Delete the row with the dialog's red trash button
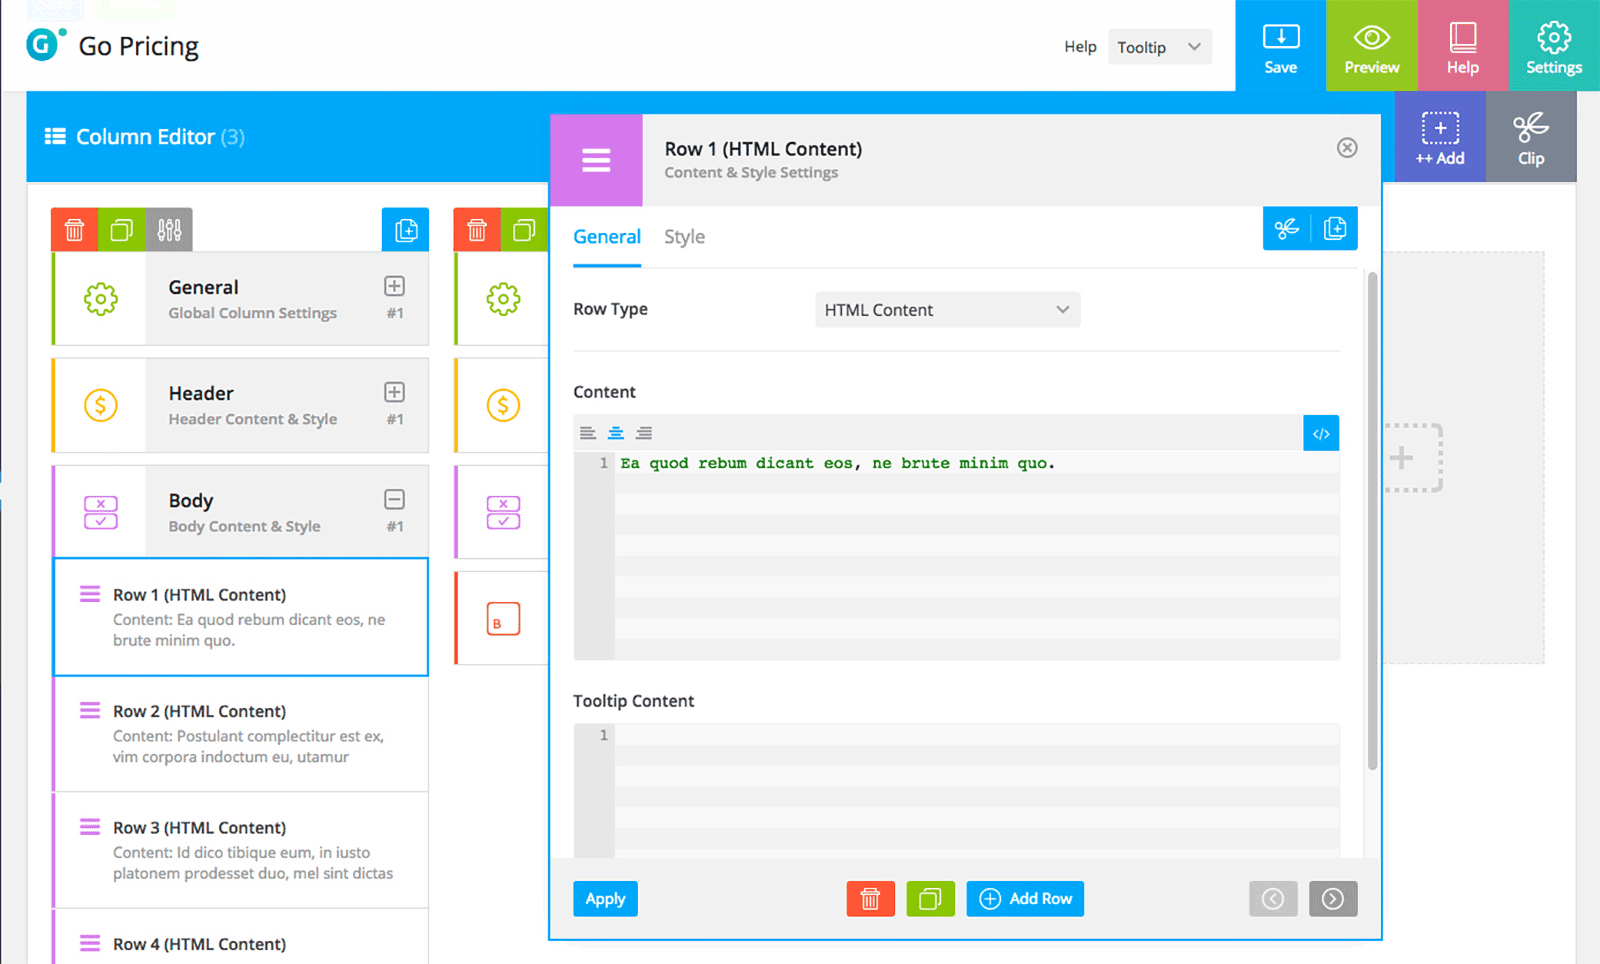The width and height of the screenshot is (1600, 964). pos(870,899)
